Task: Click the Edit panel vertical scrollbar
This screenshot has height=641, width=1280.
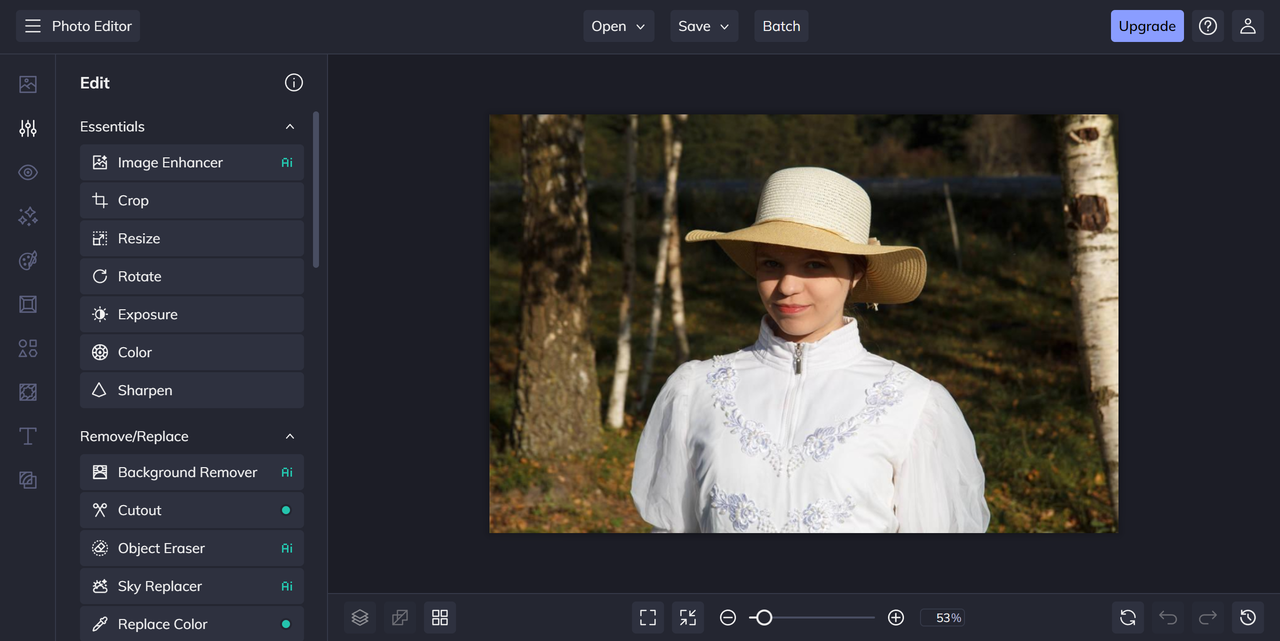Action: pos(316,190)
